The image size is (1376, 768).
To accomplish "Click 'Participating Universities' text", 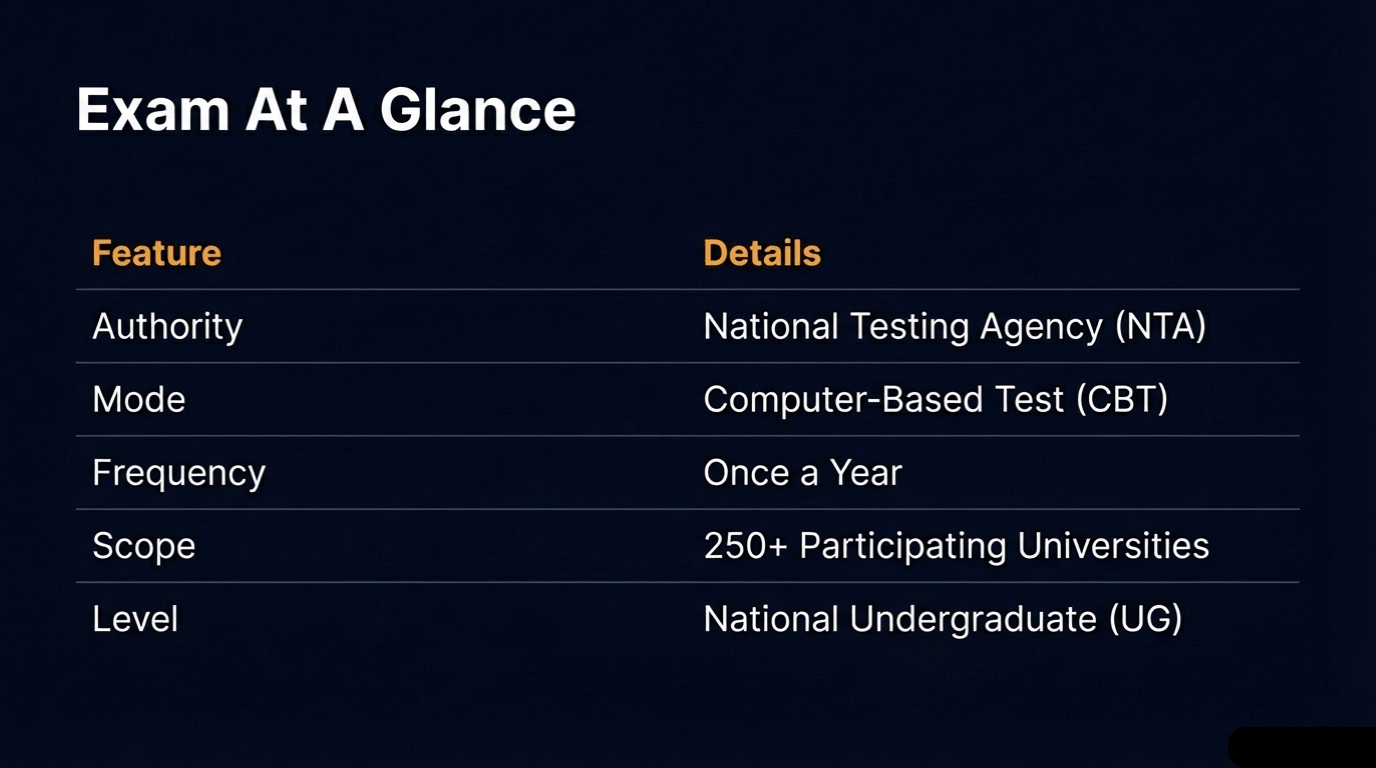I will [1004, 546].
